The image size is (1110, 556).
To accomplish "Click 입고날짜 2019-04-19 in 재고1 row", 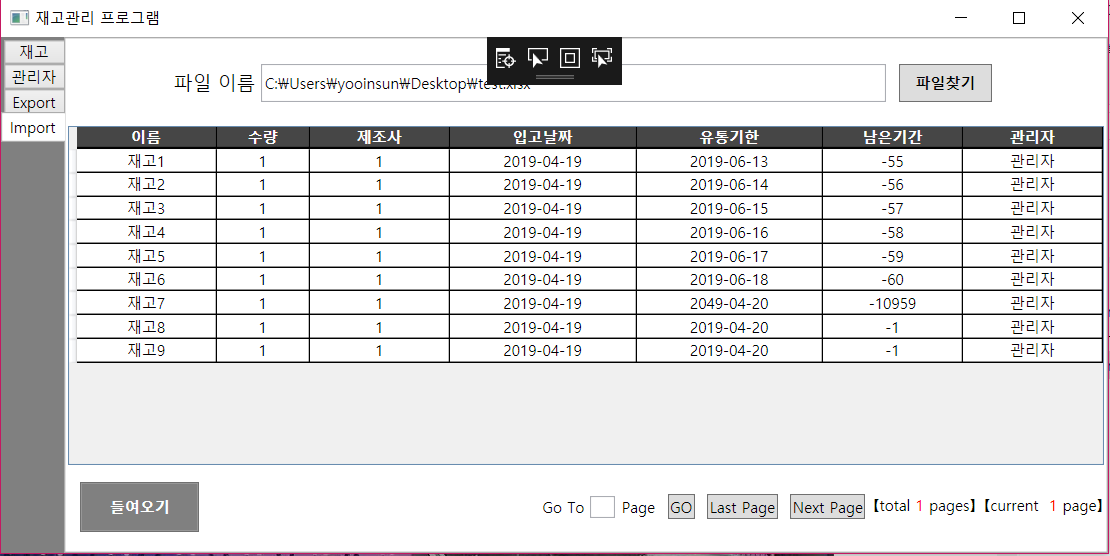I will (543, 161).
